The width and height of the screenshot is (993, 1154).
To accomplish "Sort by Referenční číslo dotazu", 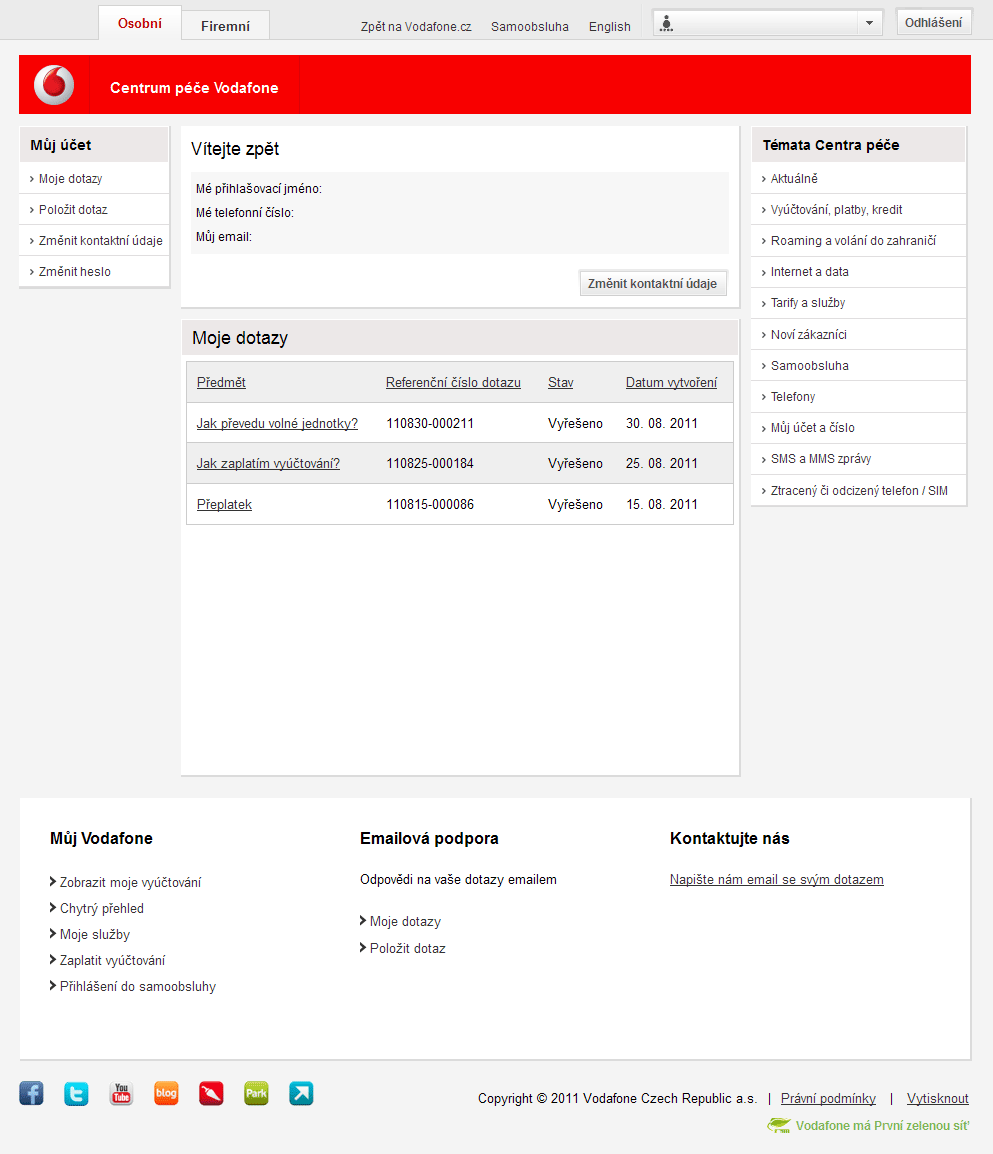I will point(453,383).
